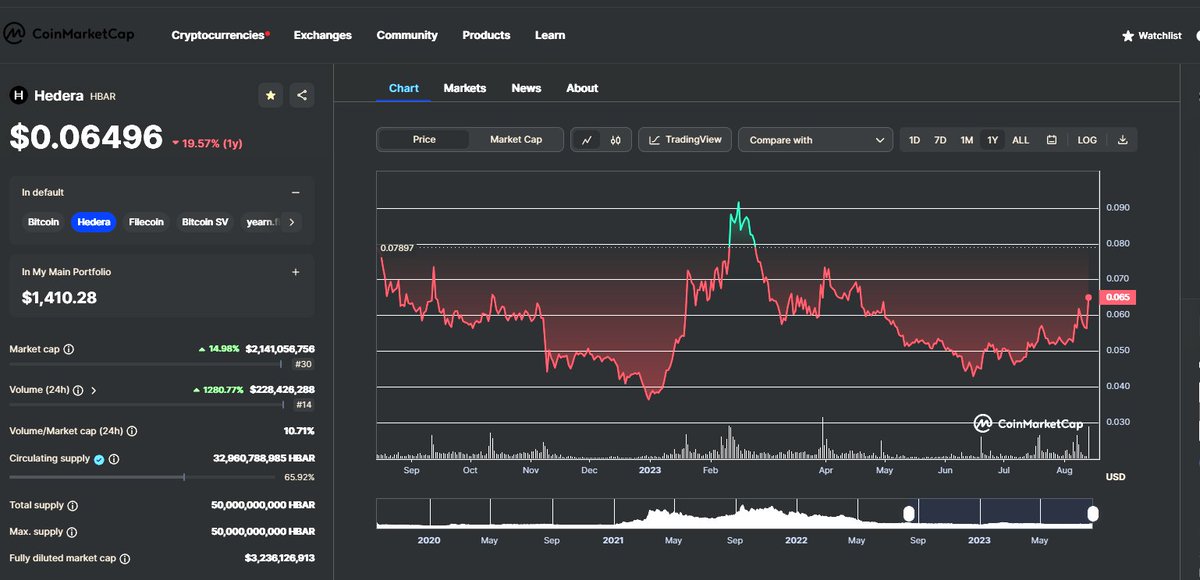The width and height of the screenshot is (1200, 580).
Task: Add Hedera to watchlist with star icon
Action: point(271,96)
